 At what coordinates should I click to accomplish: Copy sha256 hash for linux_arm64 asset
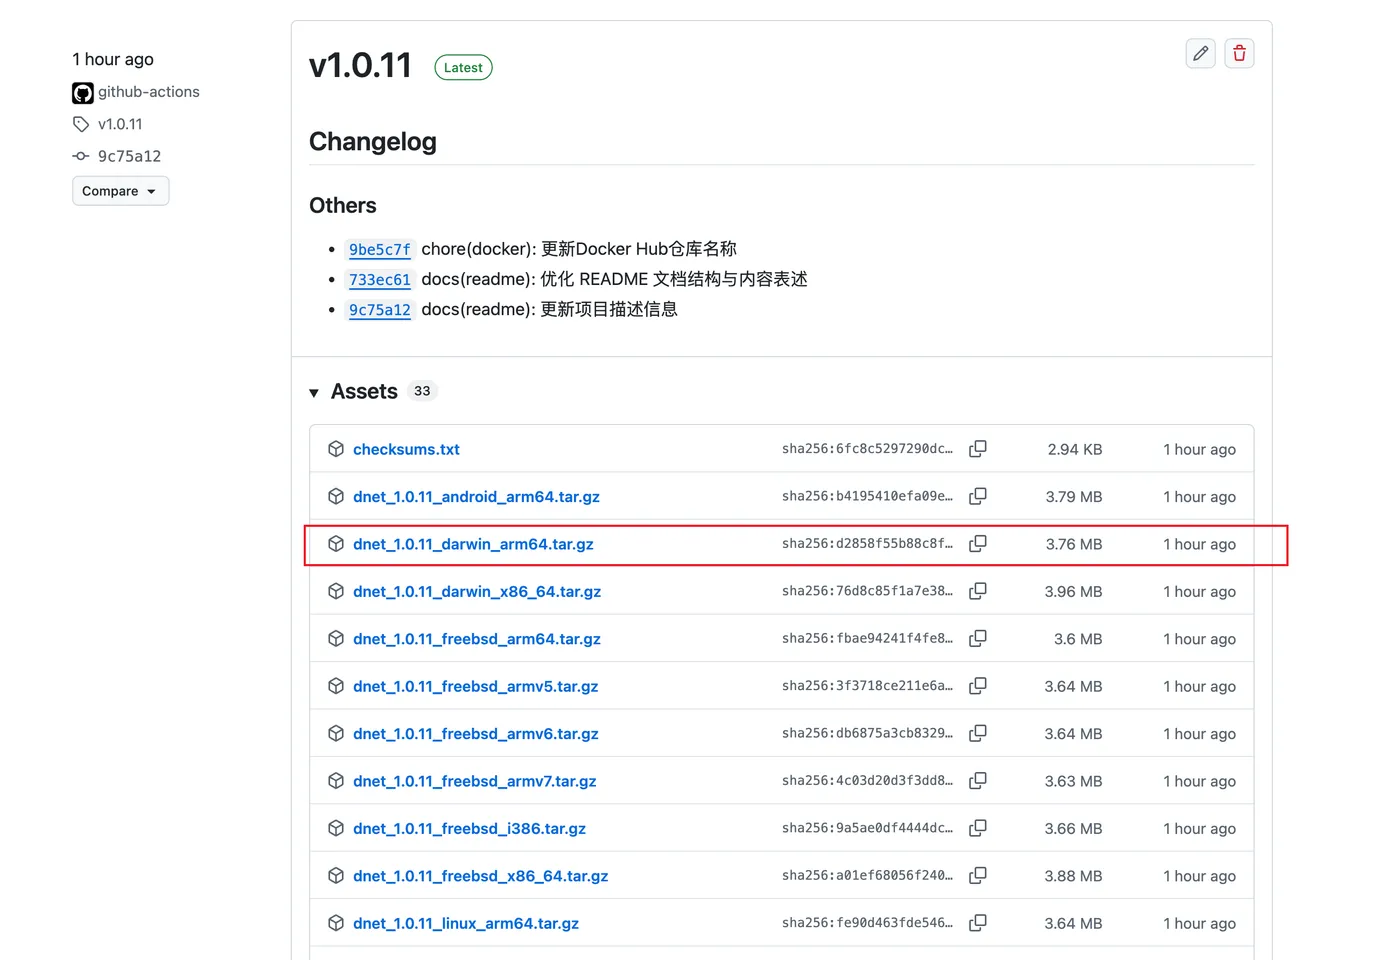tap(978, 923)
